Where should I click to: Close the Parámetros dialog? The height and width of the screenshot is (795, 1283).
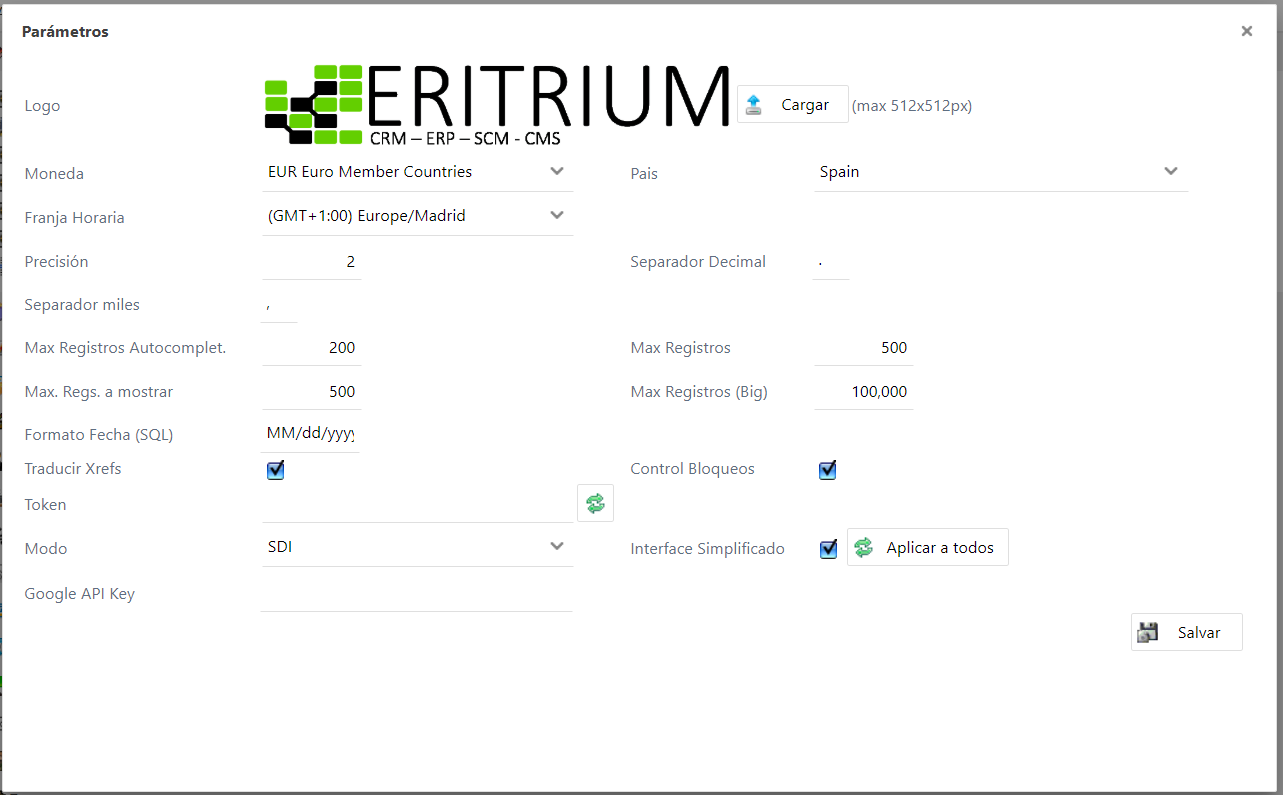tap(1246, 31)
